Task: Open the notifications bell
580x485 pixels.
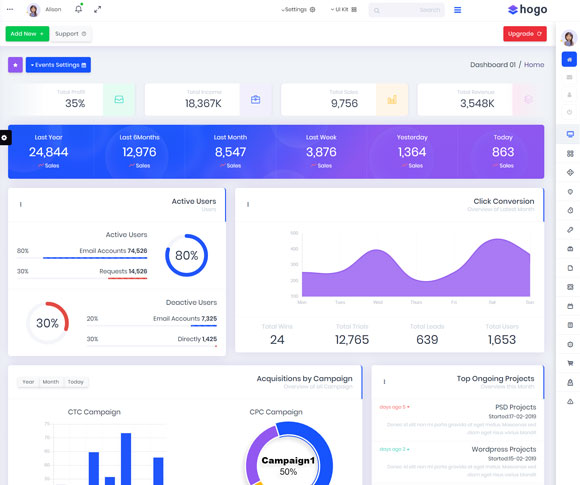Action: 78,9
